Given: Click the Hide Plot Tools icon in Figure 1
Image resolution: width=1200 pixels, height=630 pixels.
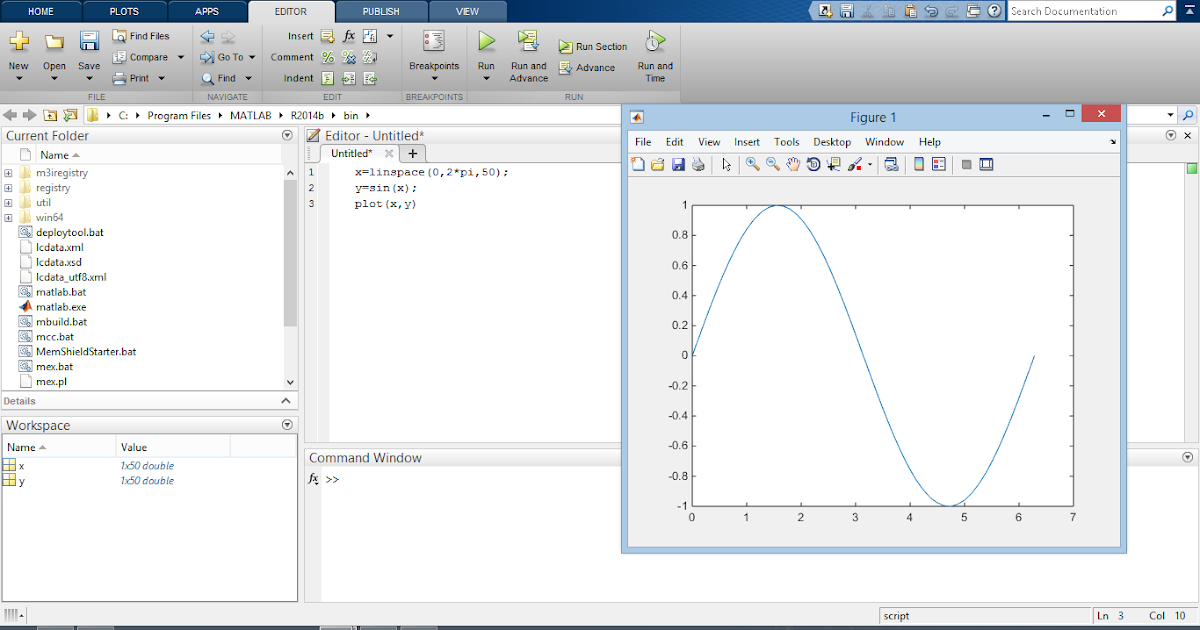Looking at the screenshot, I should pos(967,164).
